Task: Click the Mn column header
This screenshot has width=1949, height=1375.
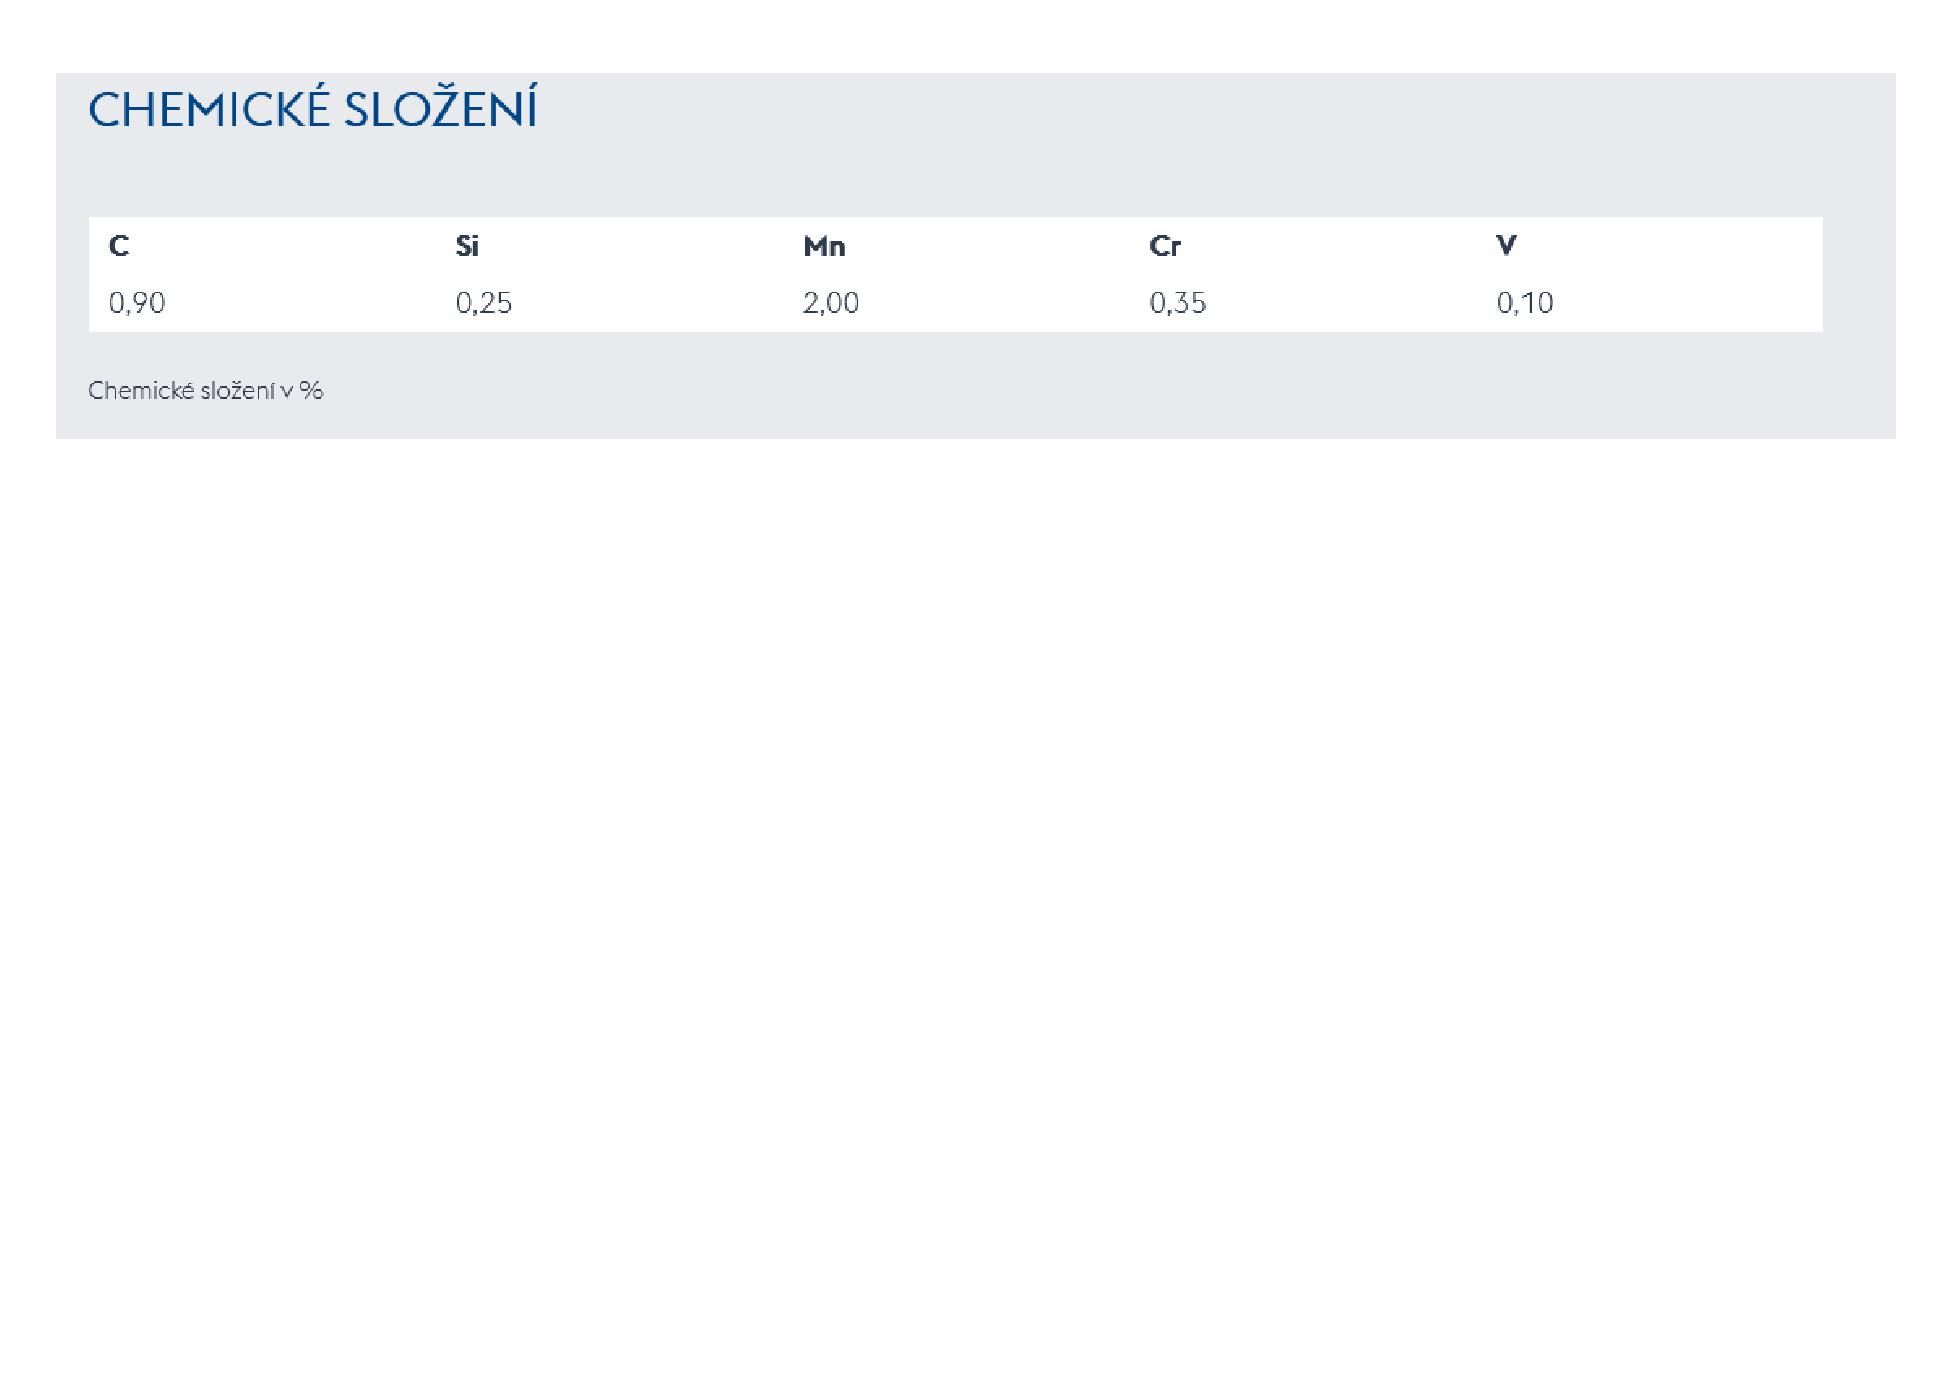Action: pyautogui.click(x=824, y=246)
